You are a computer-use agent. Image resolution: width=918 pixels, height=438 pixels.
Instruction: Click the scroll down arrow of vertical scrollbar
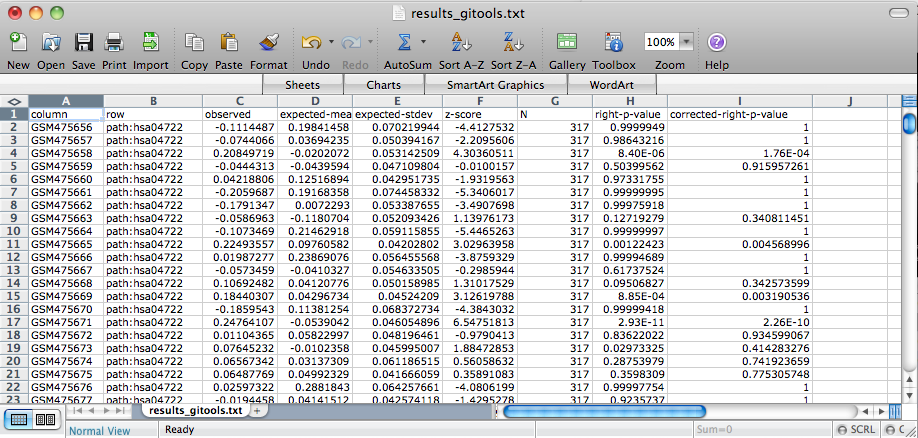tap(909, 395)
